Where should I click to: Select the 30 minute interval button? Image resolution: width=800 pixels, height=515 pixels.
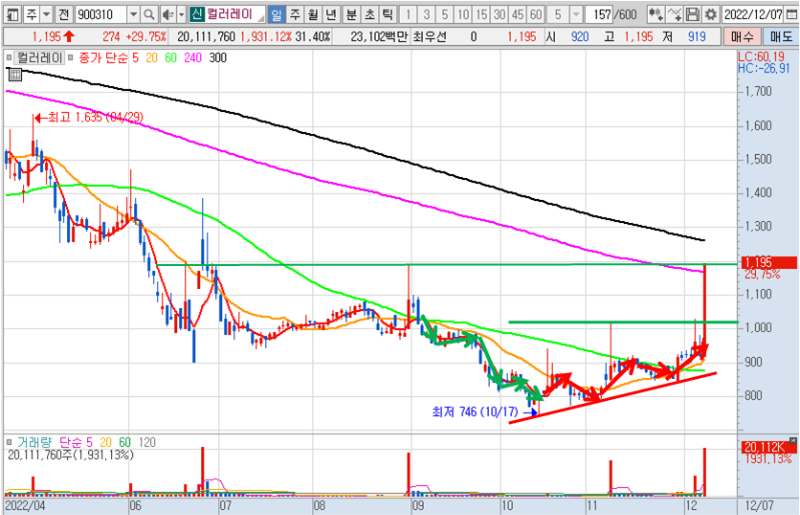tap(499, 15)
